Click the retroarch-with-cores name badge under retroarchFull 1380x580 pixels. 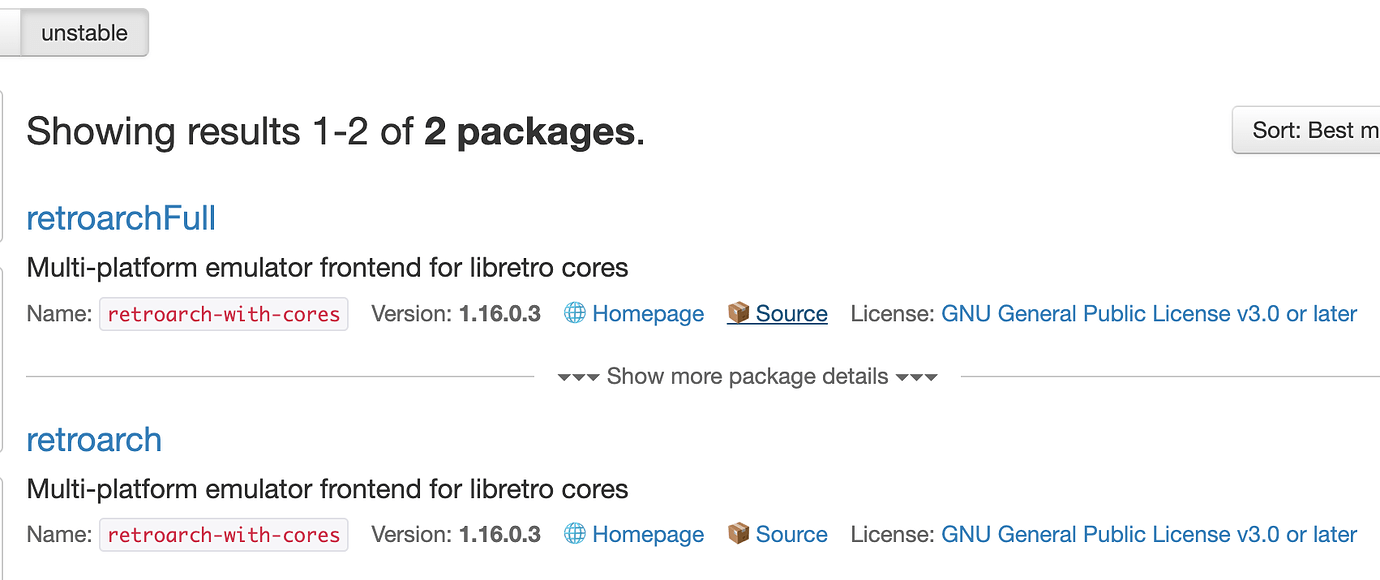tap(224, 314)
